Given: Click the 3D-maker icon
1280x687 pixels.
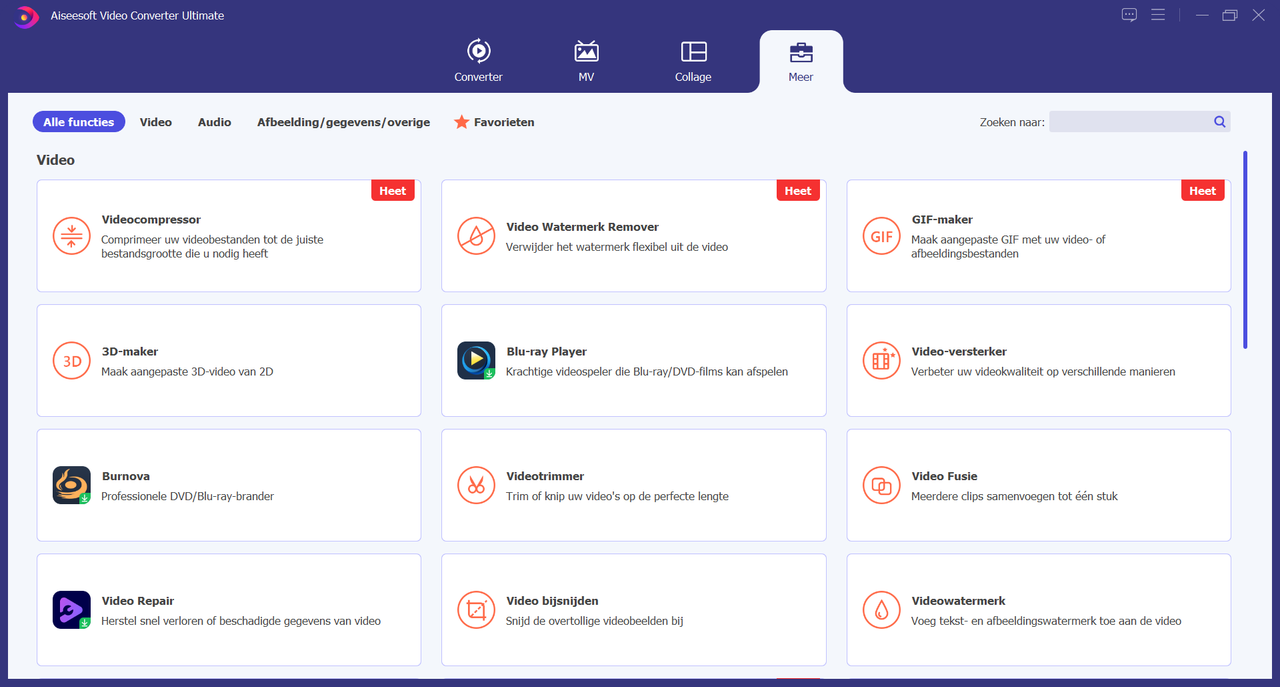Looking at the screenshot, I should pos(72,361).
